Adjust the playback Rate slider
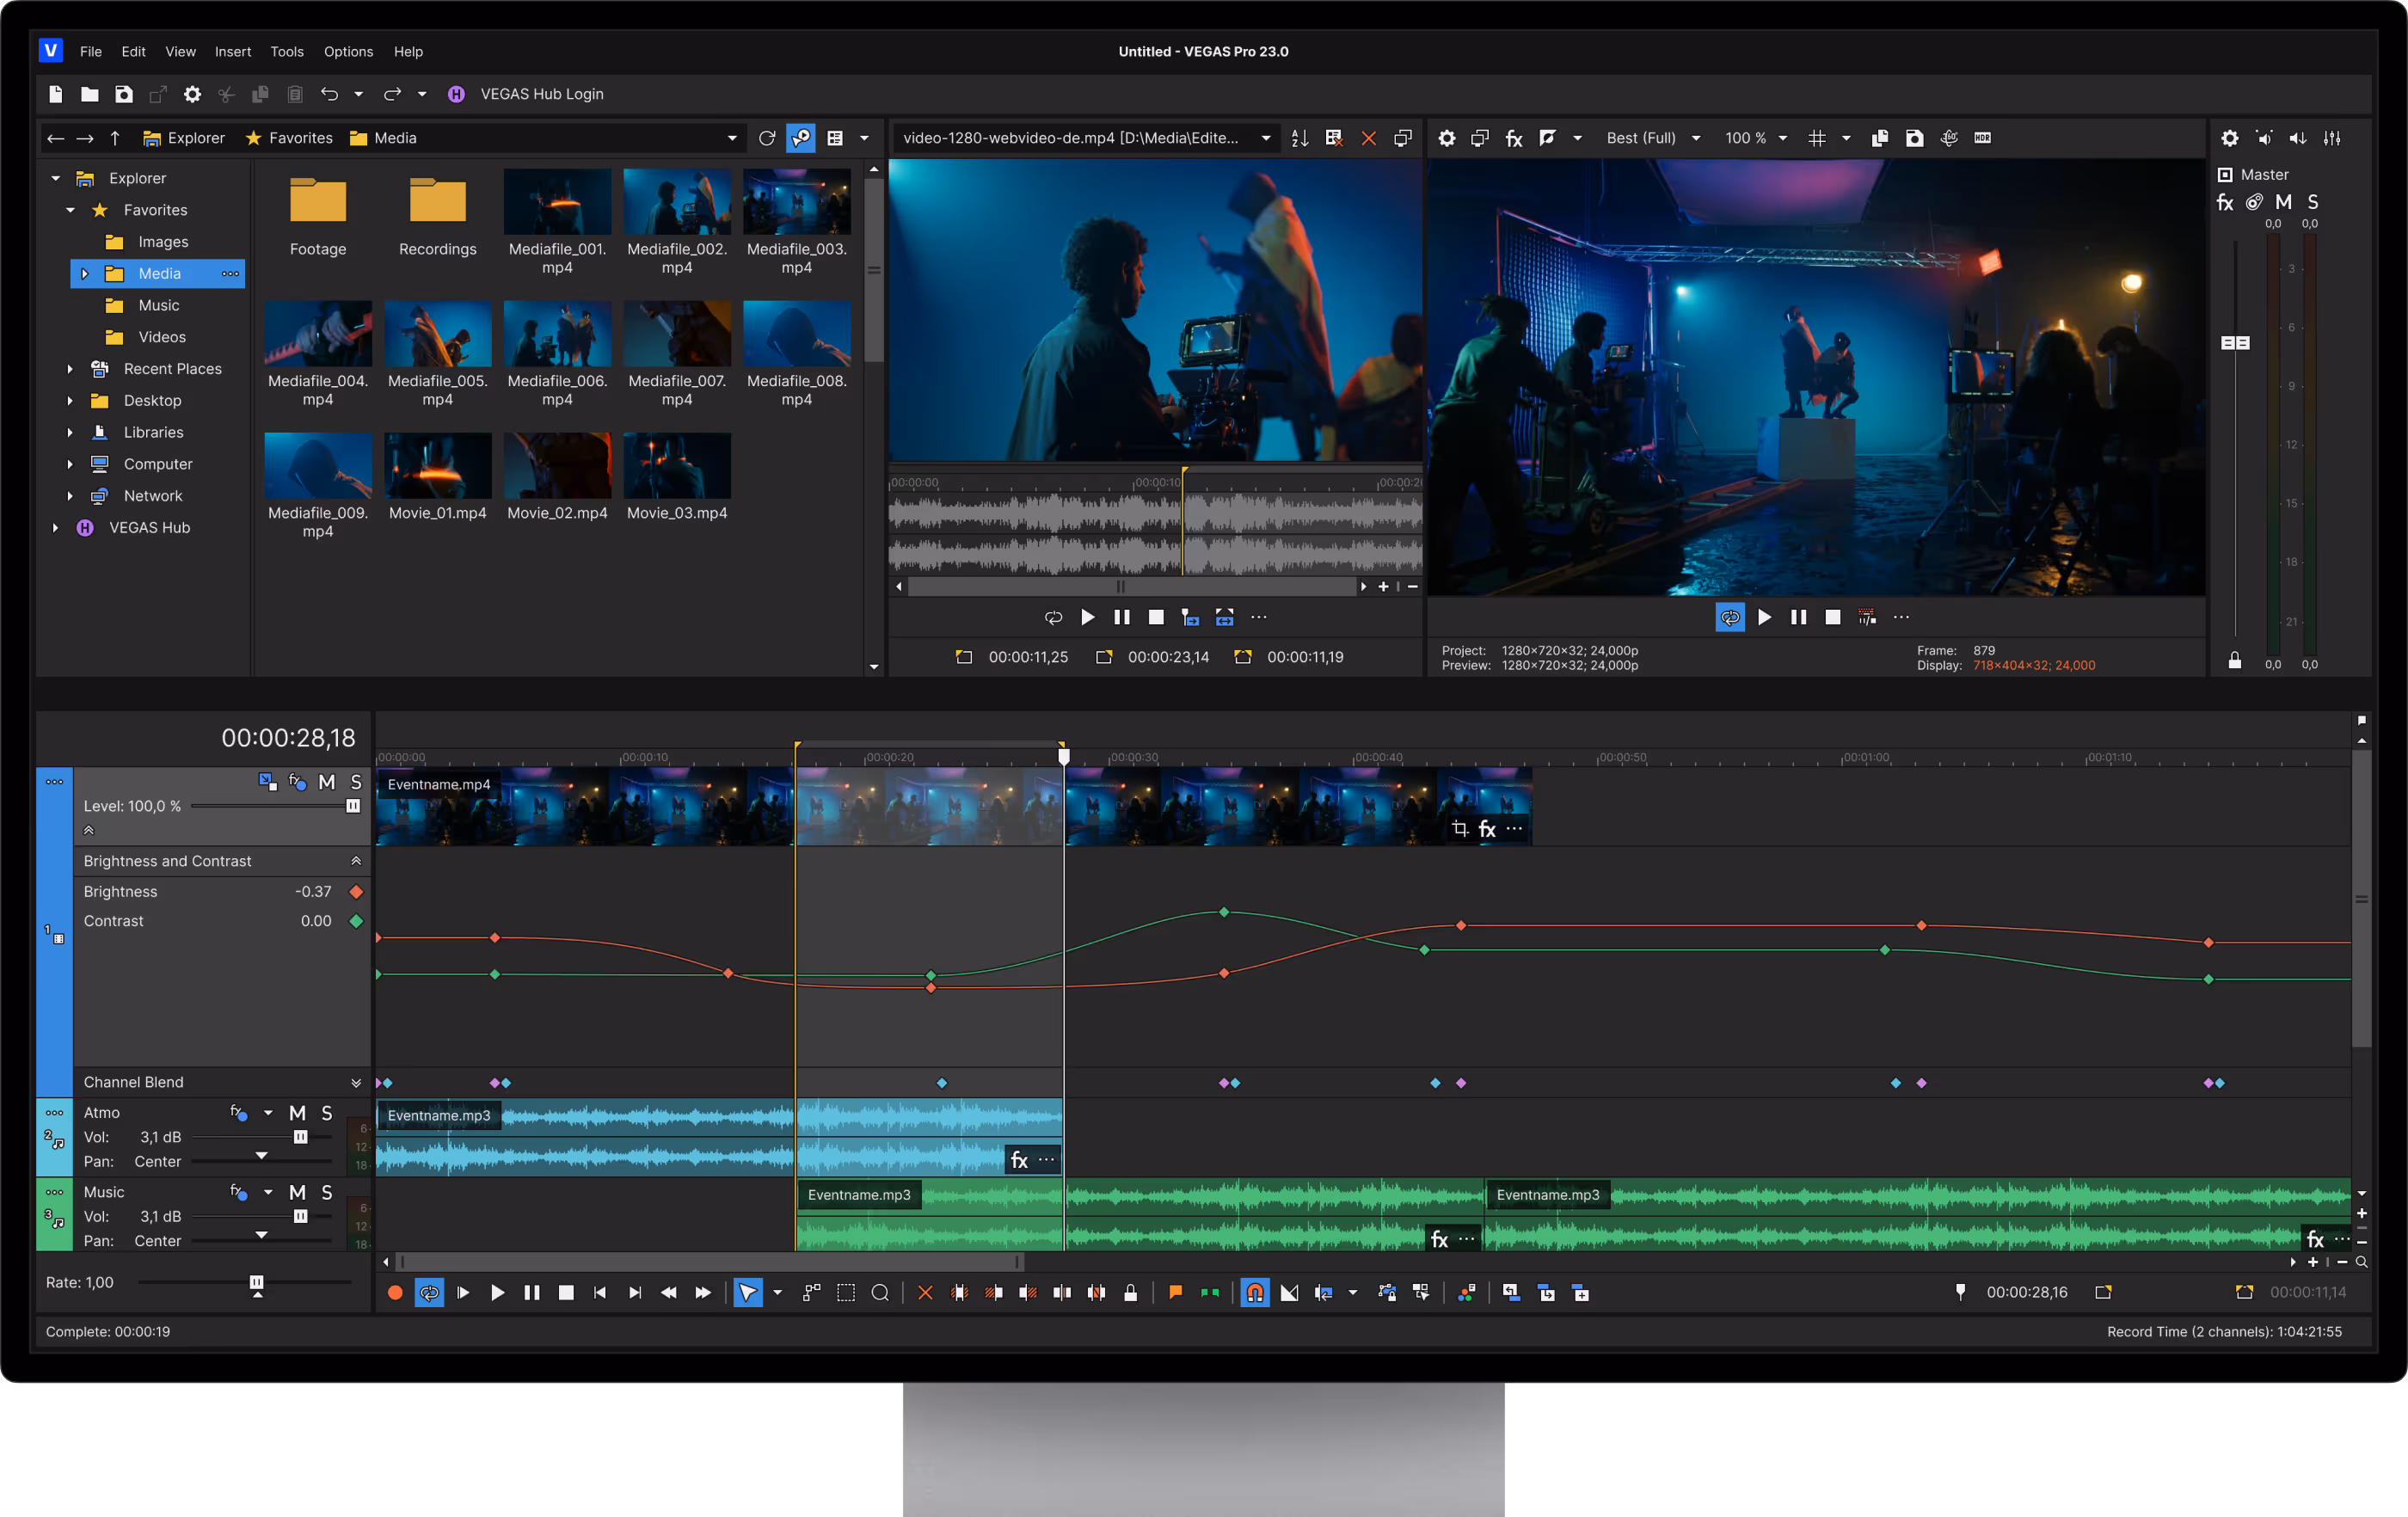This screenshot has width=2408, height=1517. coord(256,1281)
